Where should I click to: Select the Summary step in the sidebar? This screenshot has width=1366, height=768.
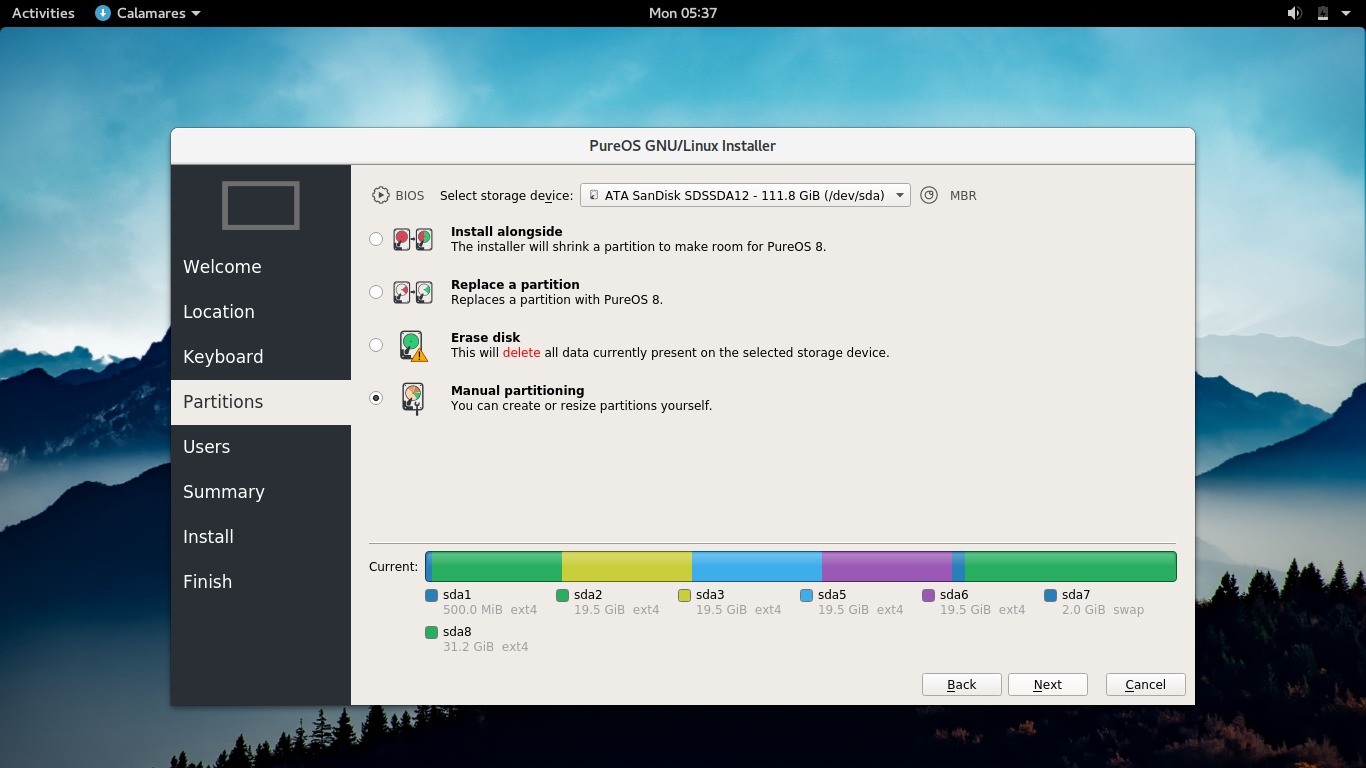[224, 491]
